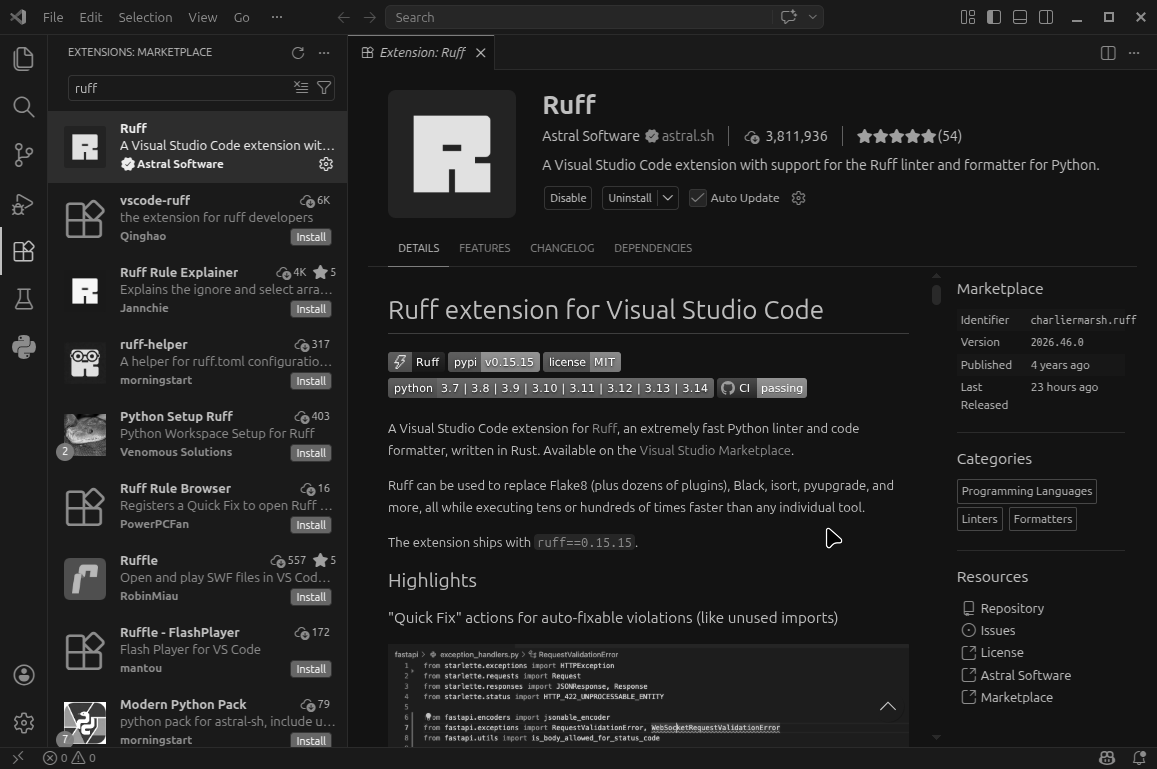Toggle the primary side bar

994,17
